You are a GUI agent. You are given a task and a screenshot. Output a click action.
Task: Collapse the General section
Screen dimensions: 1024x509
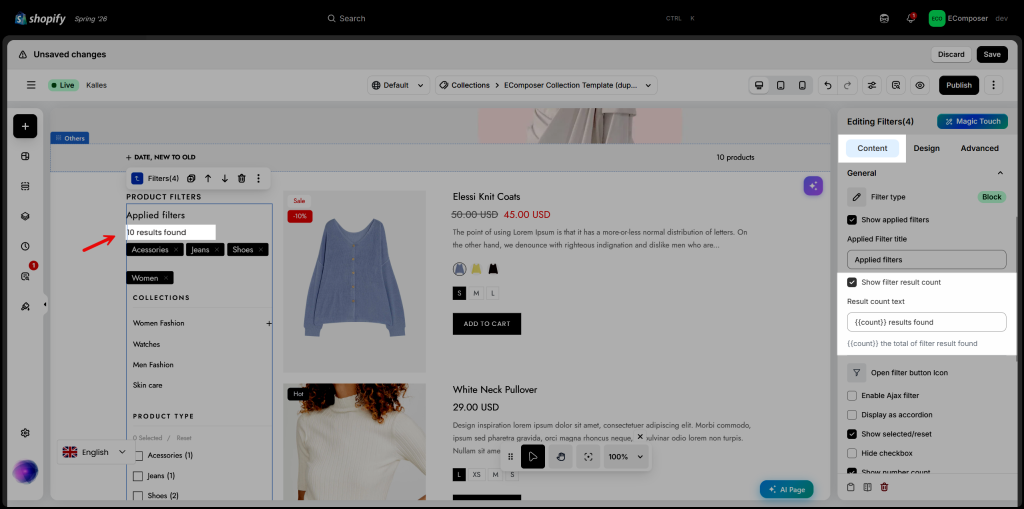coord(1000,173)
